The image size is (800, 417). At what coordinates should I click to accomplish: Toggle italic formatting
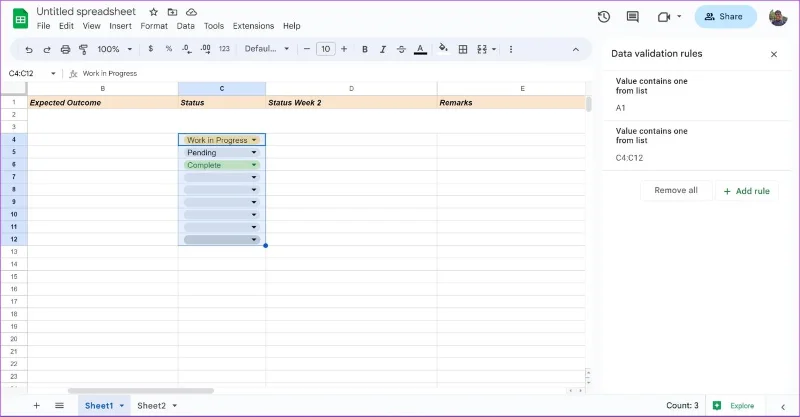pyautogui.click(x=383, y=49)
